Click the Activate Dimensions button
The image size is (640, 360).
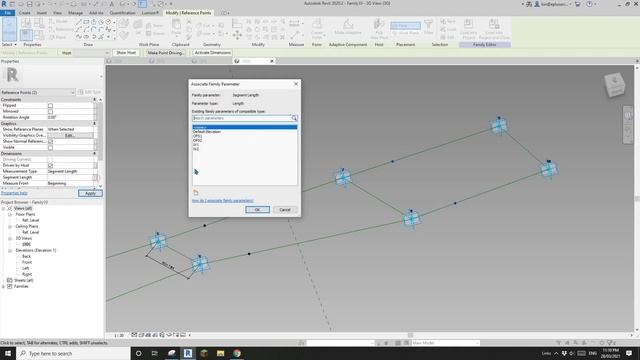point(212,53)
